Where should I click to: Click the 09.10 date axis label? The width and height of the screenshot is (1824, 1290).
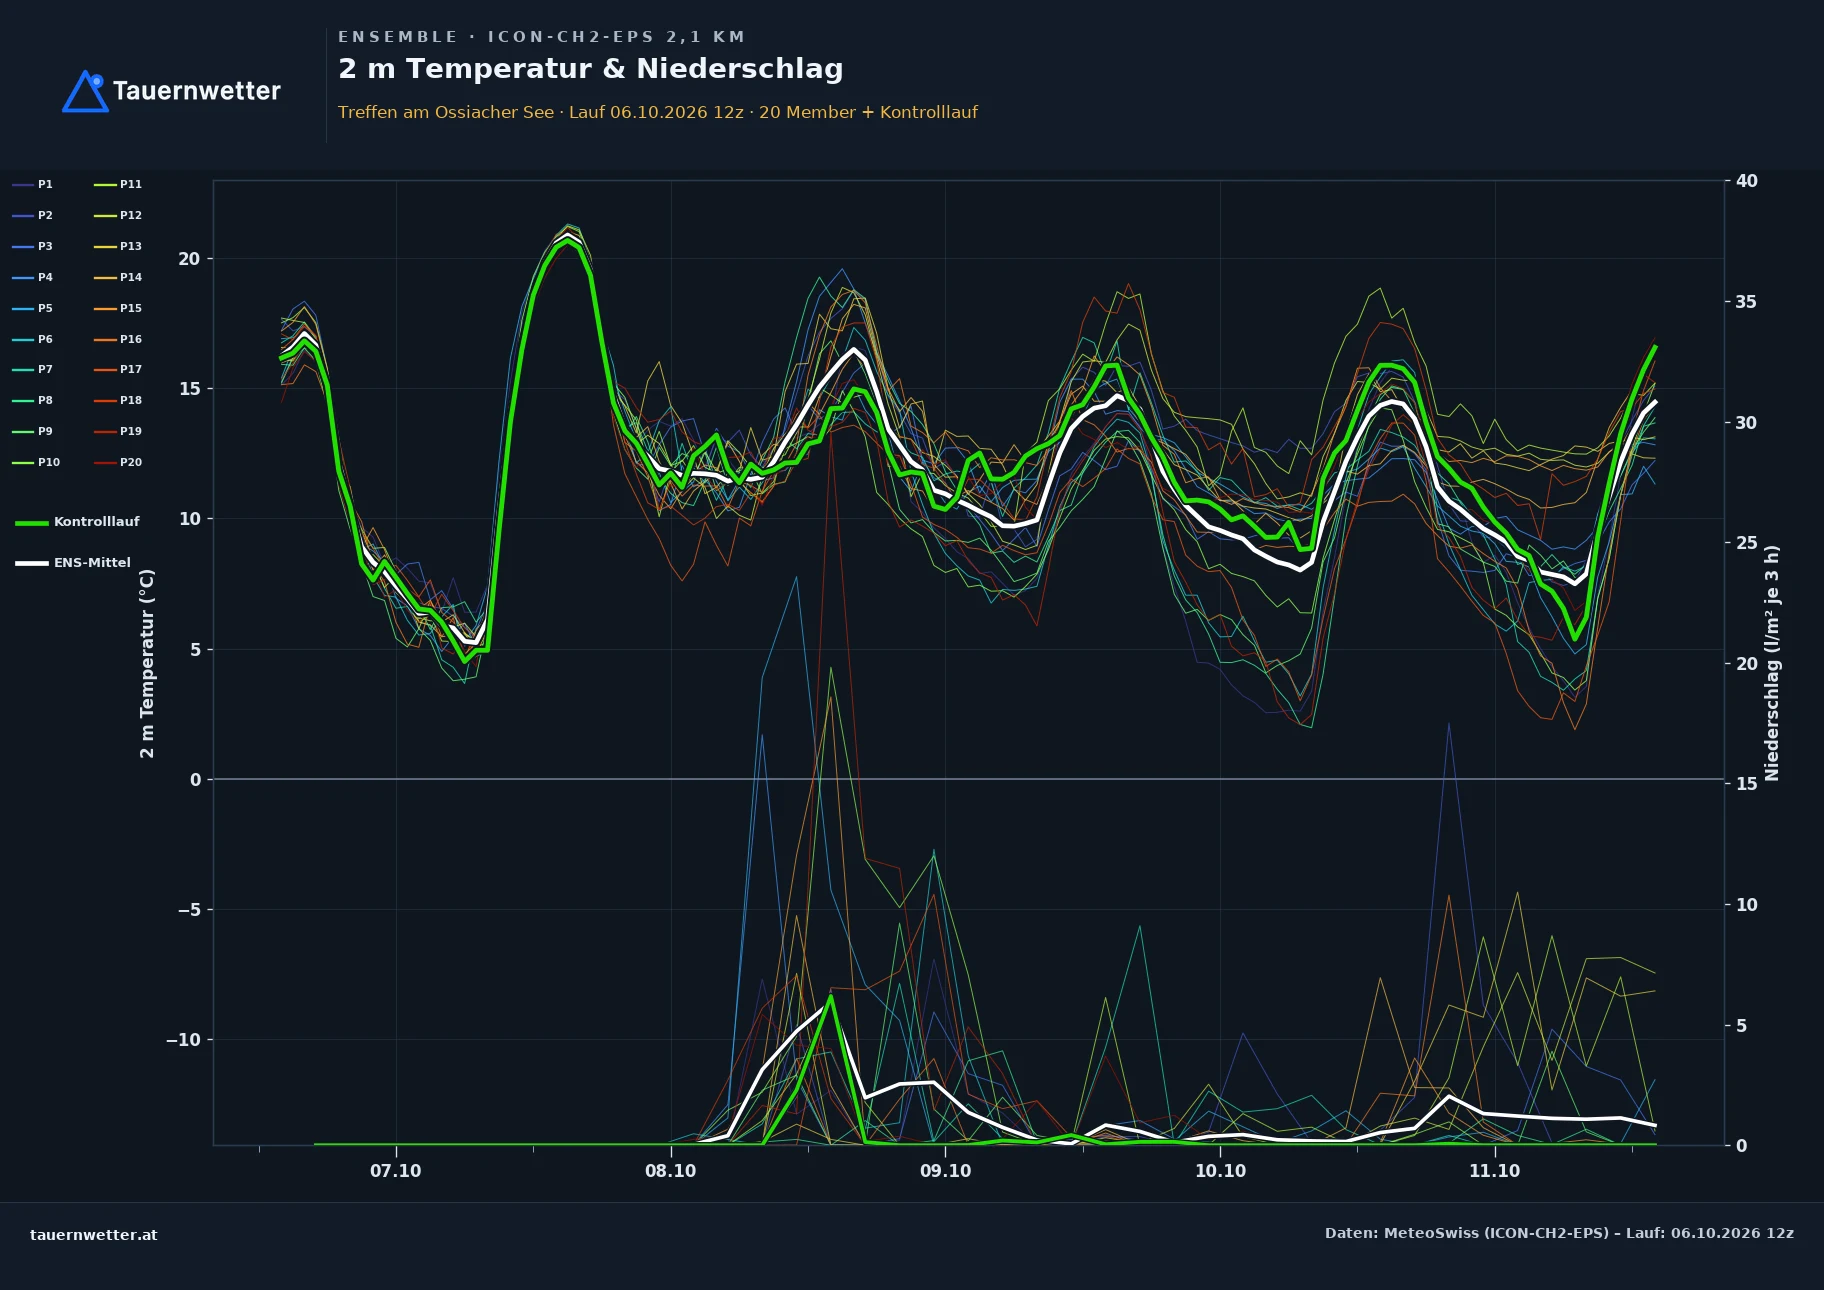[945, 1171]
